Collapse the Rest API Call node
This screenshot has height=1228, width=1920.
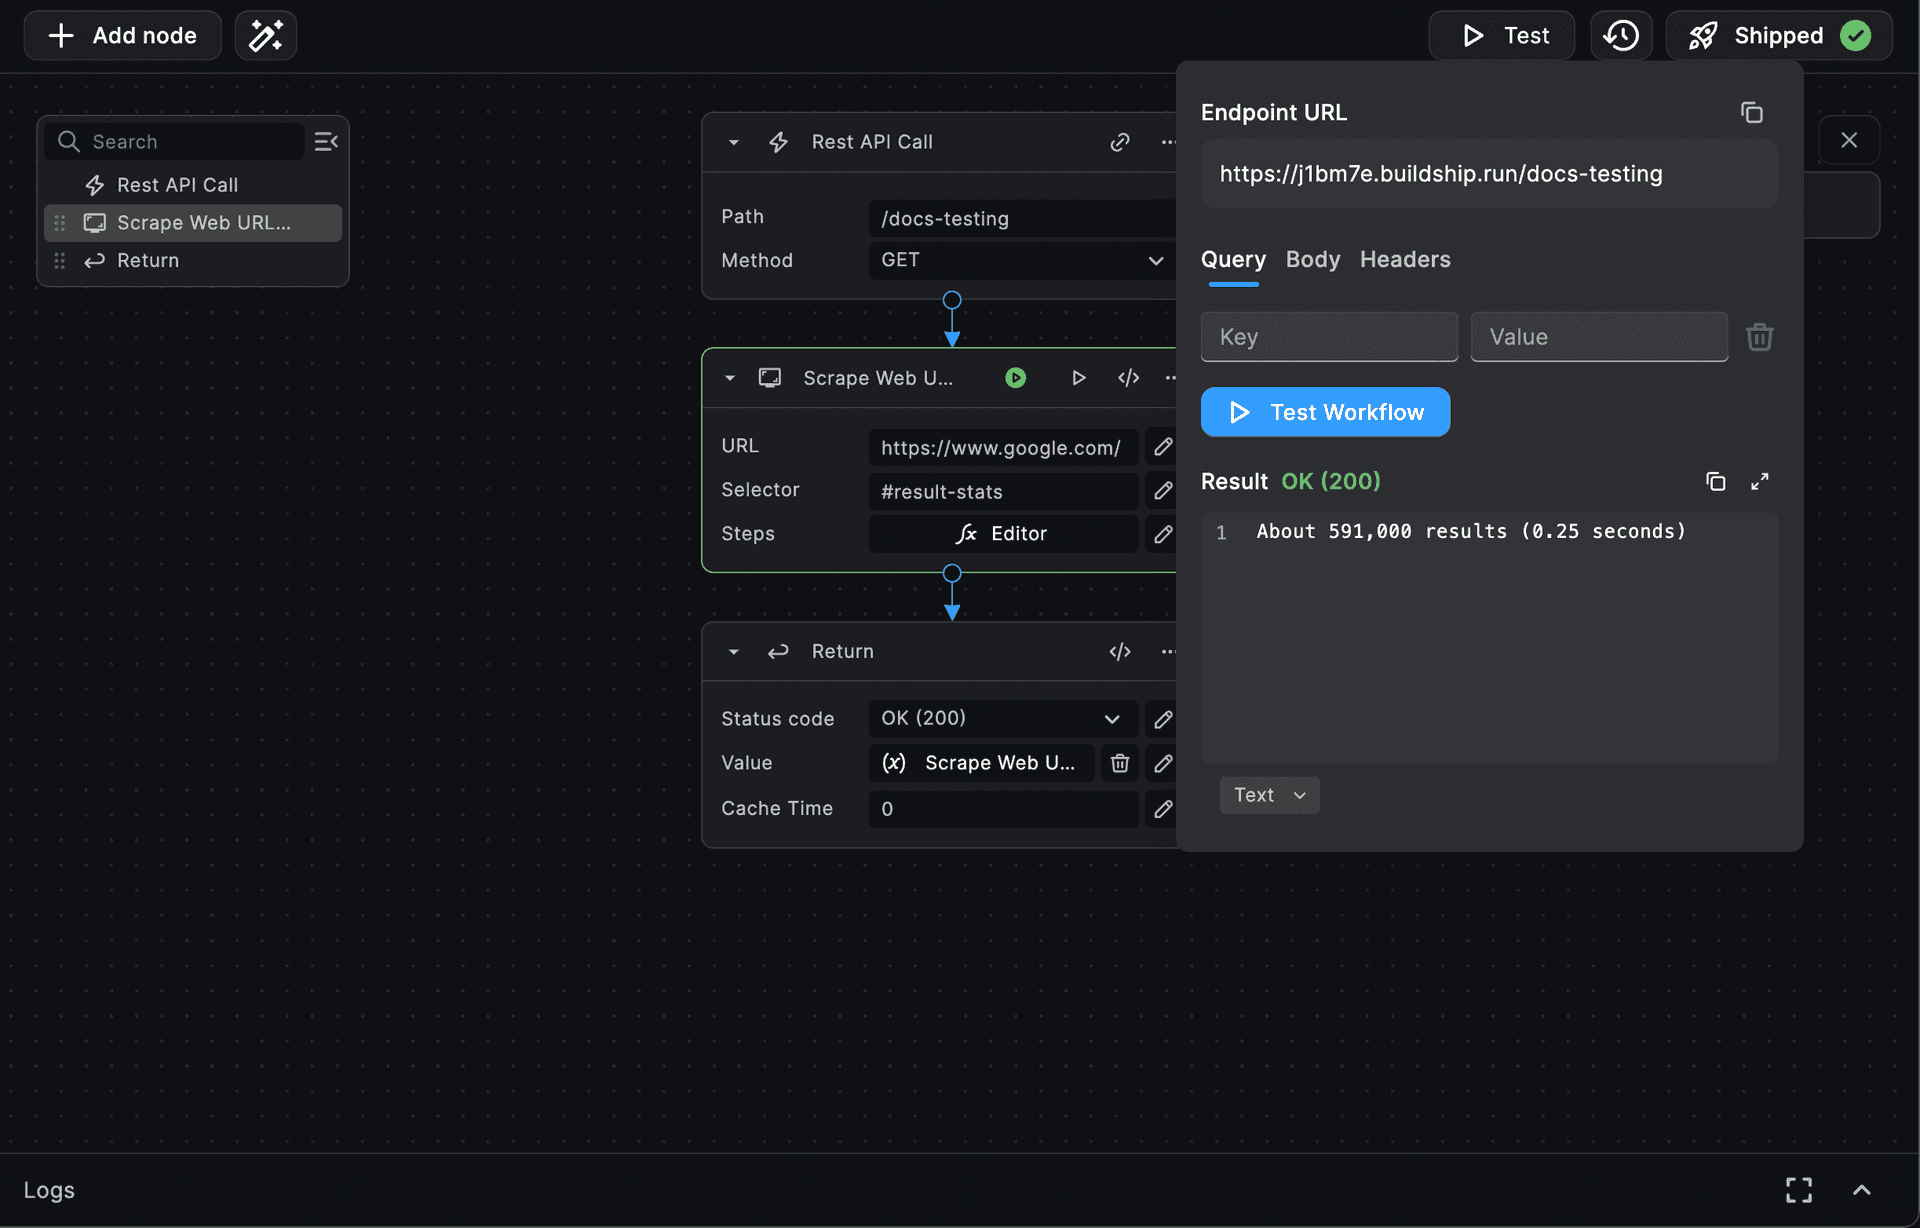point(734,142)
